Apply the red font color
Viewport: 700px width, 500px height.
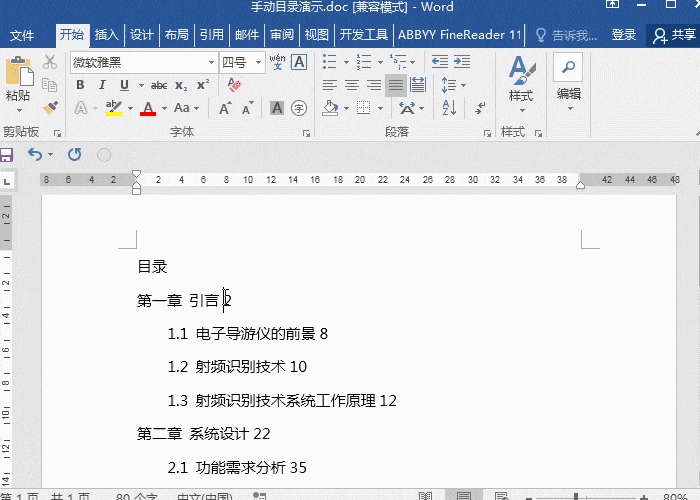click(x=148, y=108)
